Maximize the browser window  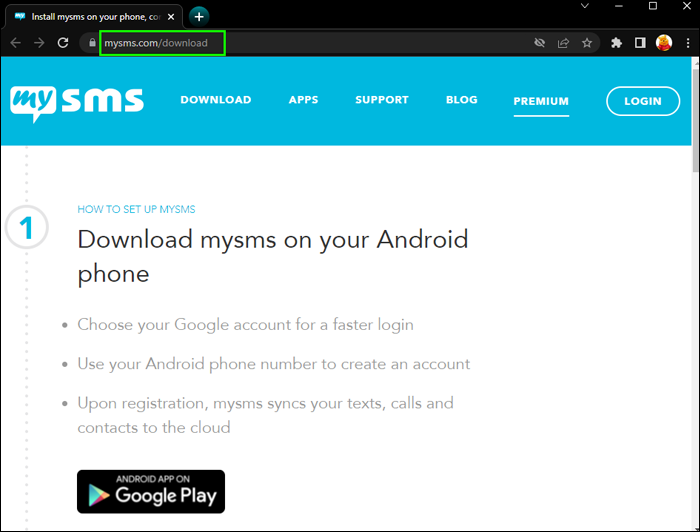pos(653,6)
